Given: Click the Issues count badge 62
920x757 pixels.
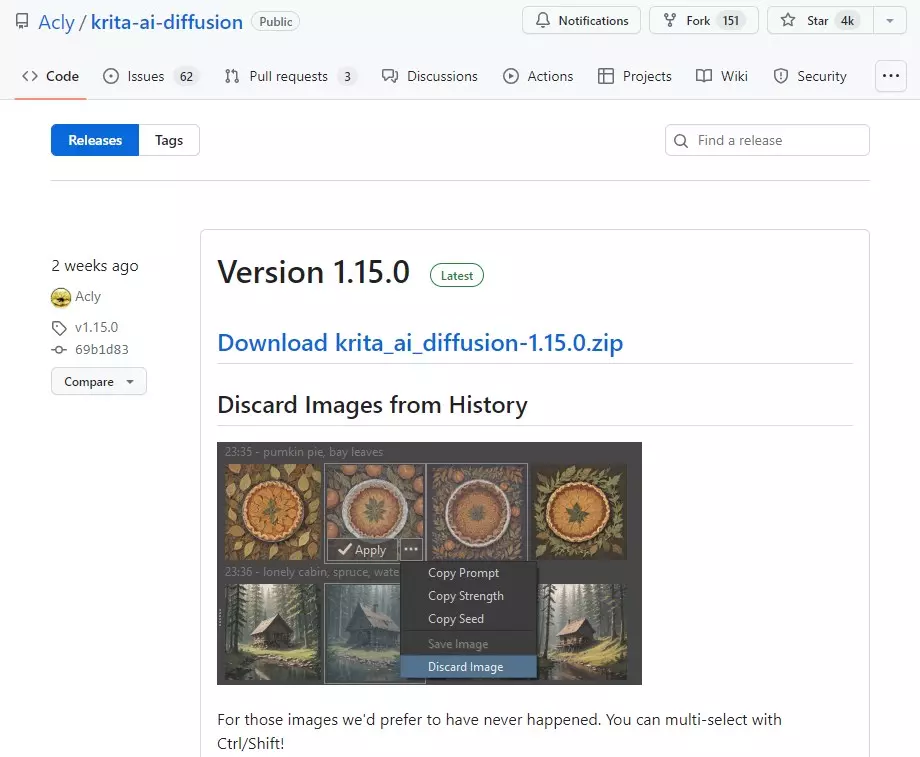Looking at the screenshot, I should [186, 77].
